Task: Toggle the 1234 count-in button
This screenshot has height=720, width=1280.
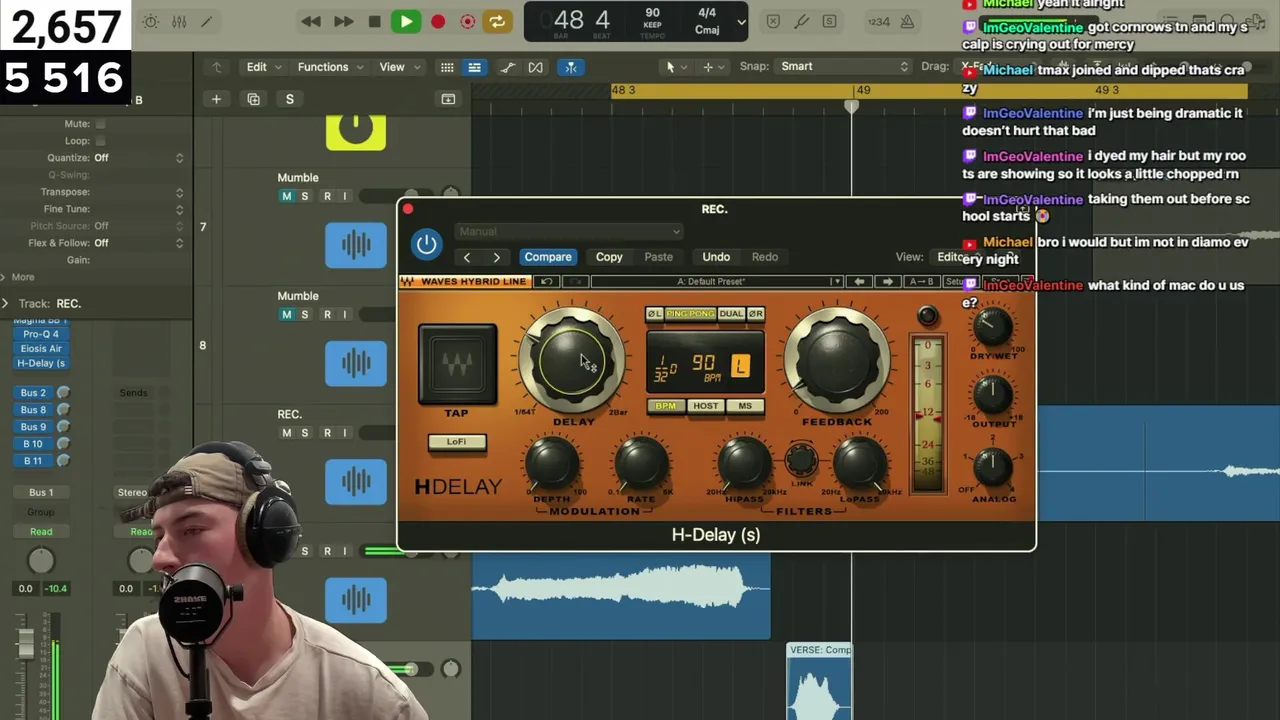Action: coord(879,21)
